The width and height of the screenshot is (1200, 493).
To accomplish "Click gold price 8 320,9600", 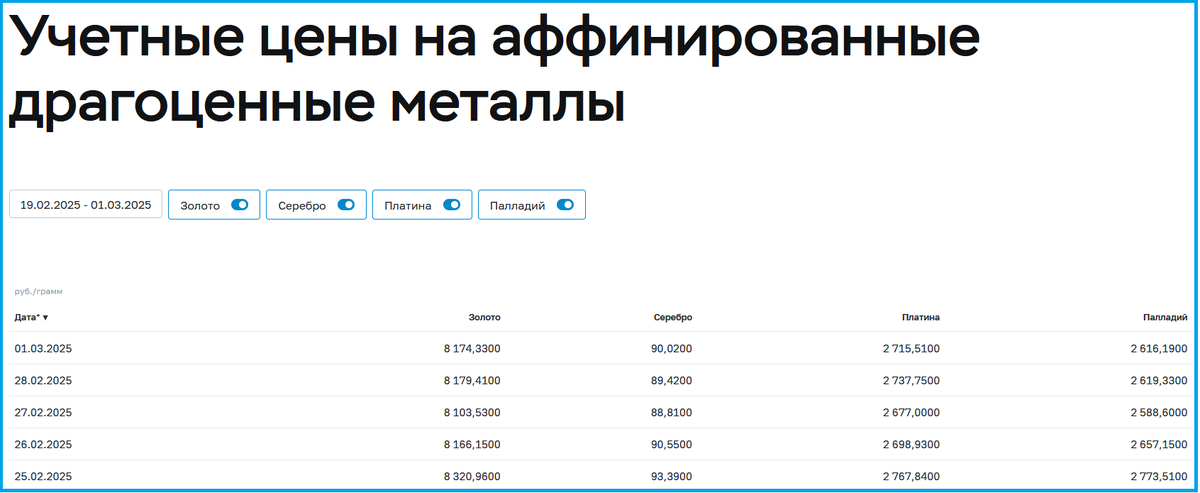I will (x=472, y=476).
